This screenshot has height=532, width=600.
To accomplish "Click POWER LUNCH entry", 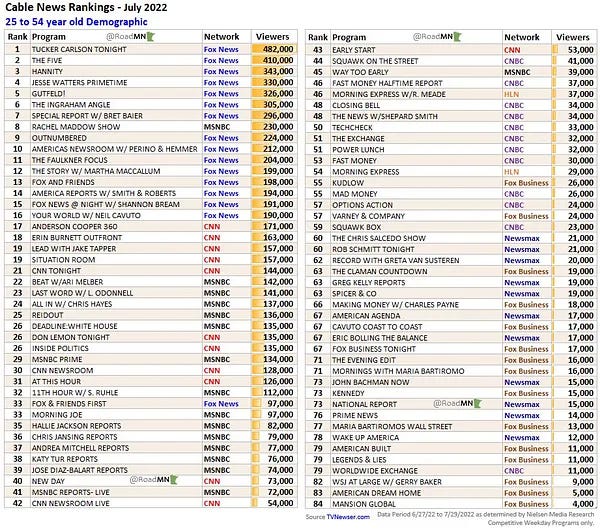I will click(x=359, y=150).
